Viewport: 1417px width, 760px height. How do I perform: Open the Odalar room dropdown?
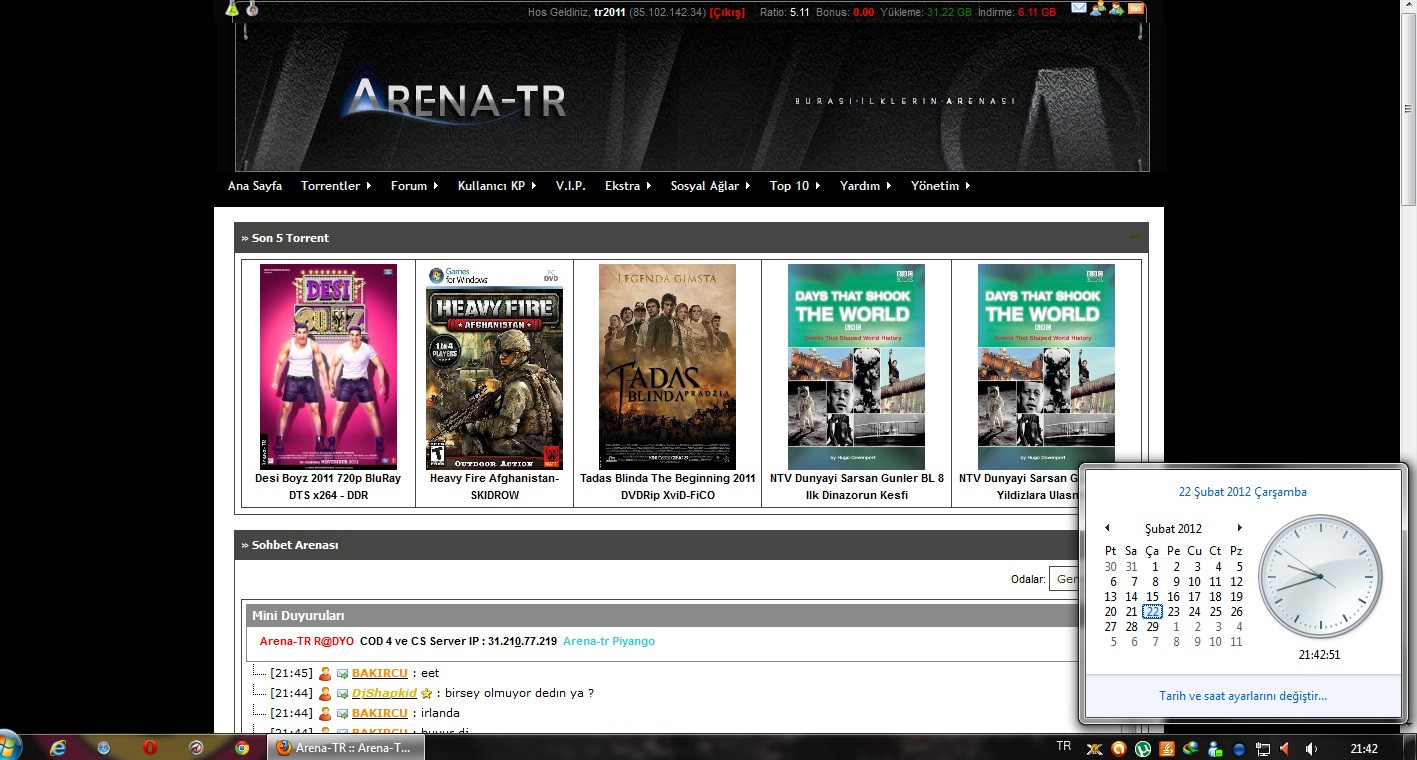point(1063,579)
